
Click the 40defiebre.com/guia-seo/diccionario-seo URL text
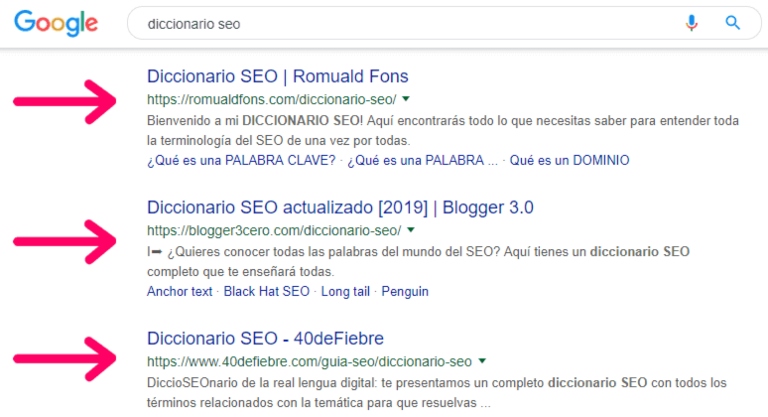pyautogui.click(x=310, y=362)
